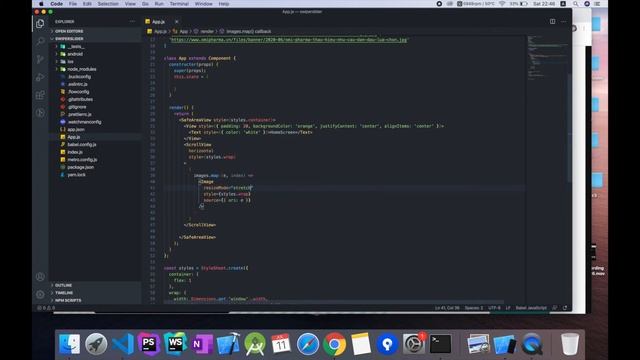Open the Run menu
The height and width of the screenshot is (360, 640).
[x=159, y=4]
